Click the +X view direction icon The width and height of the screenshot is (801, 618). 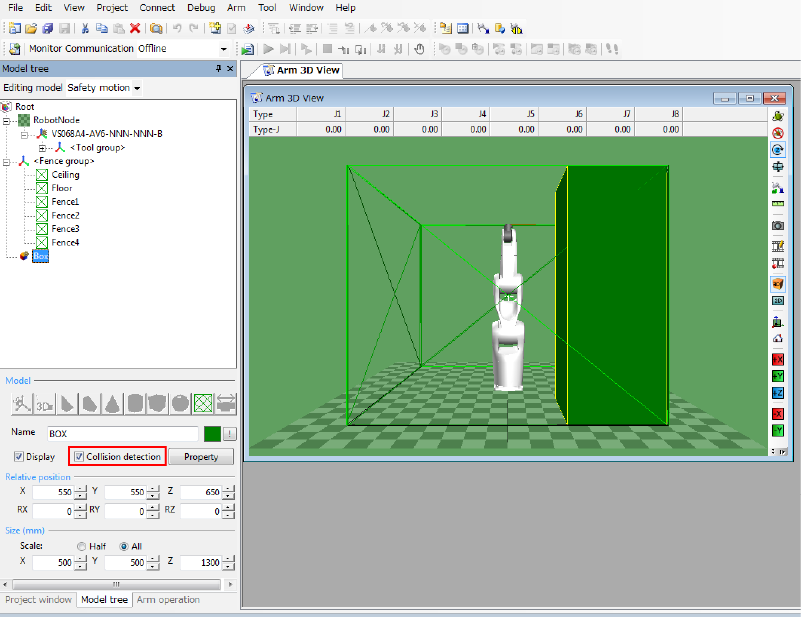(778, 358)
